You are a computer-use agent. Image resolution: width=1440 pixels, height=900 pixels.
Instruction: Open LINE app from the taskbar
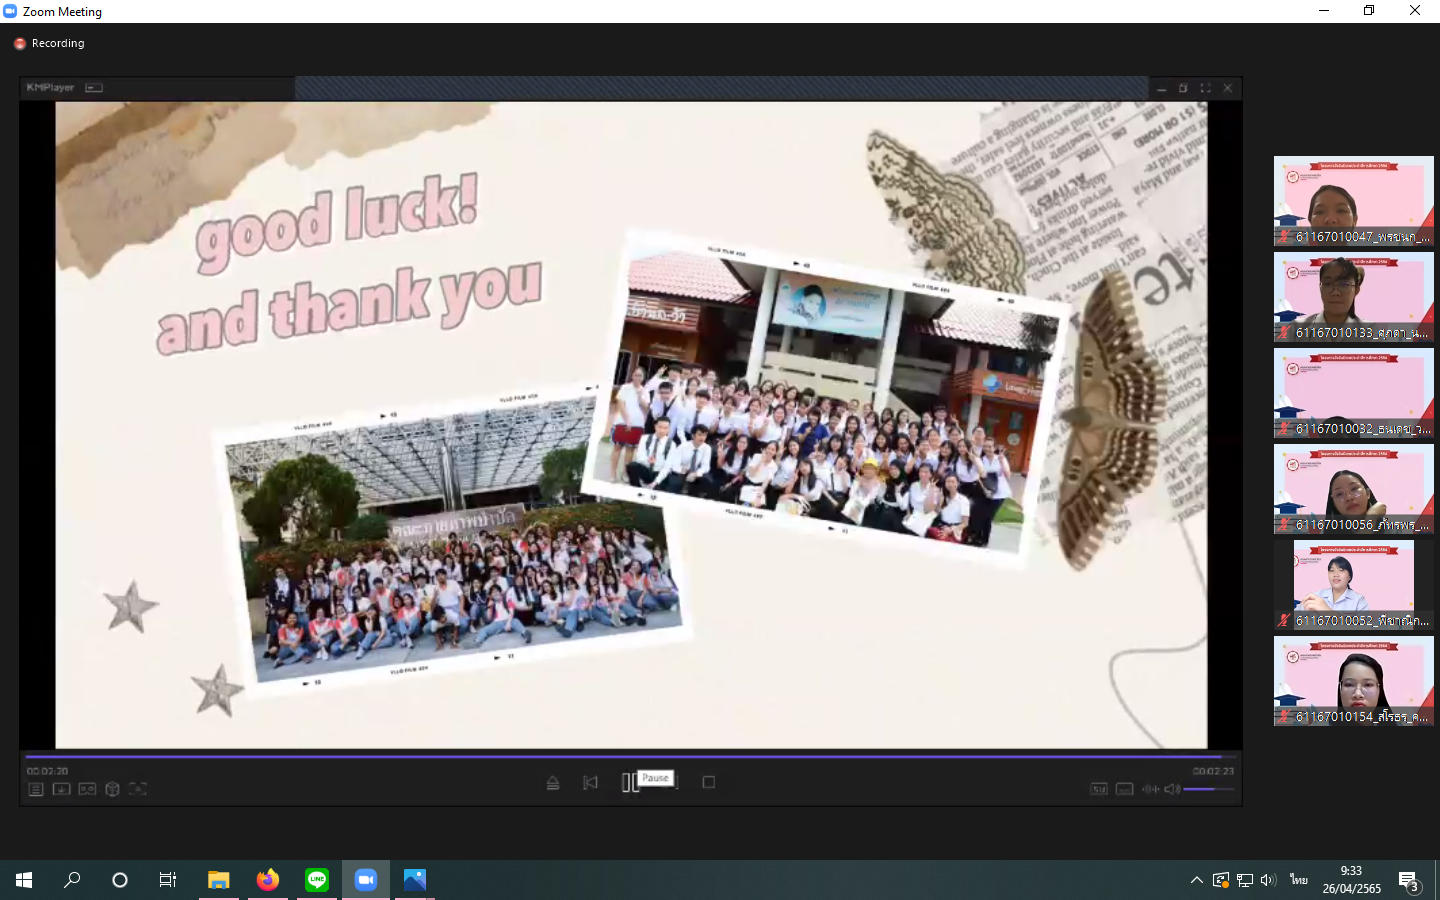click(x=317, y=880)
